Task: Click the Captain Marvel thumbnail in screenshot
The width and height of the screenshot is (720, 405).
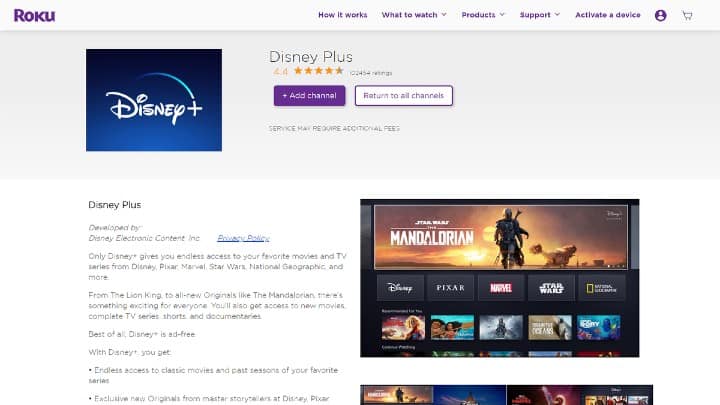Action: pos(403,327)
